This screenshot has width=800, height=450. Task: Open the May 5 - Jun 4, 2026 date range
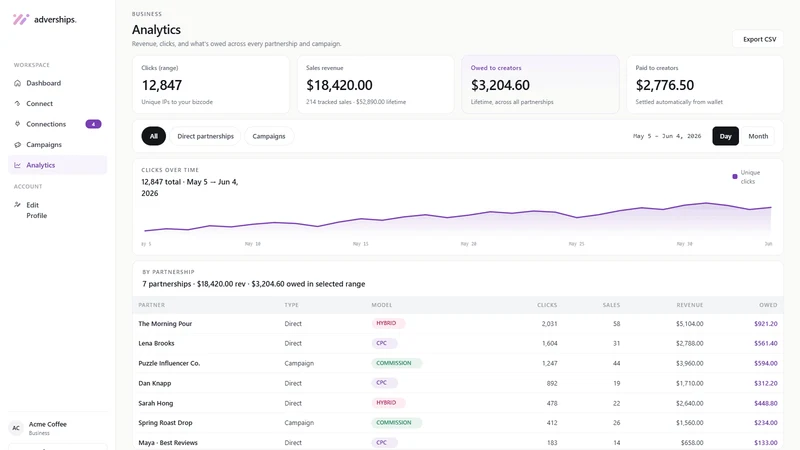667,136
